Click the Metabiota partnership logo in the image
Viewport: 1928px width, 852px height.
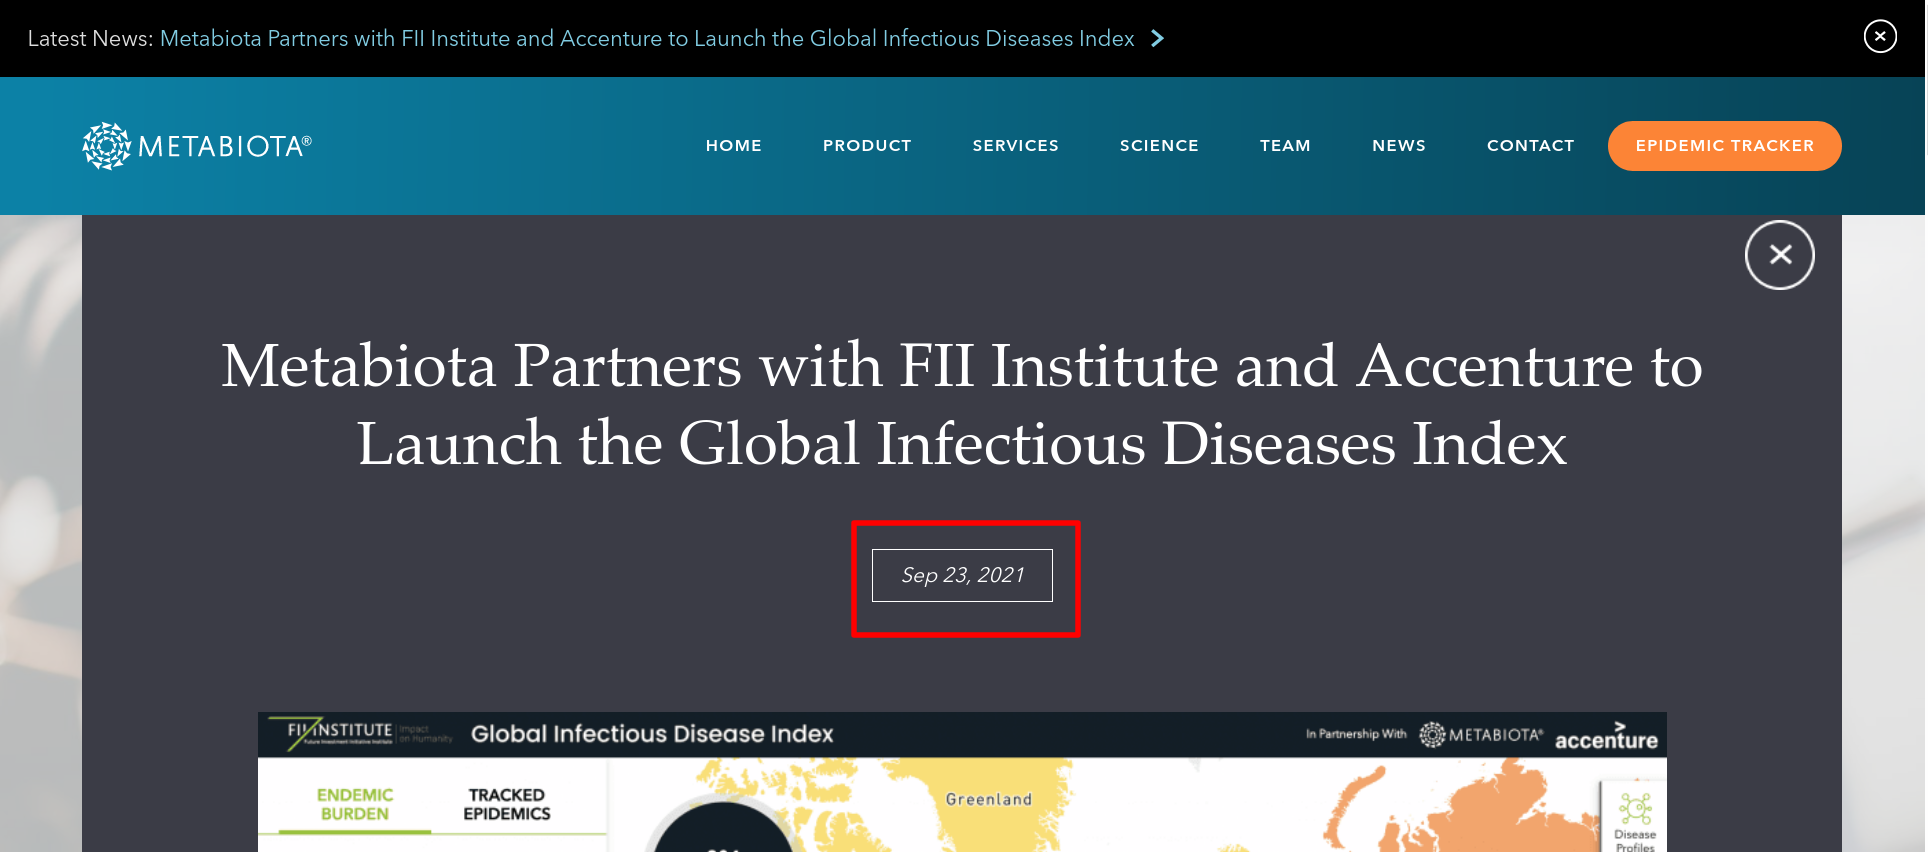pos(1481,735)
